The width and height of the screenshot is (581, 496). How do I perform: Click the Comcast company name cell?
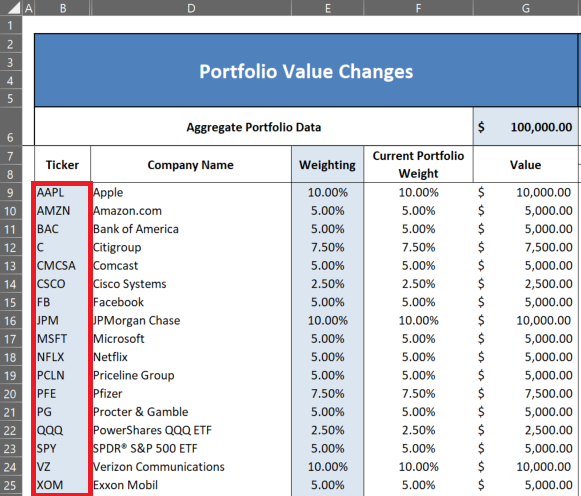pos(191,266)
